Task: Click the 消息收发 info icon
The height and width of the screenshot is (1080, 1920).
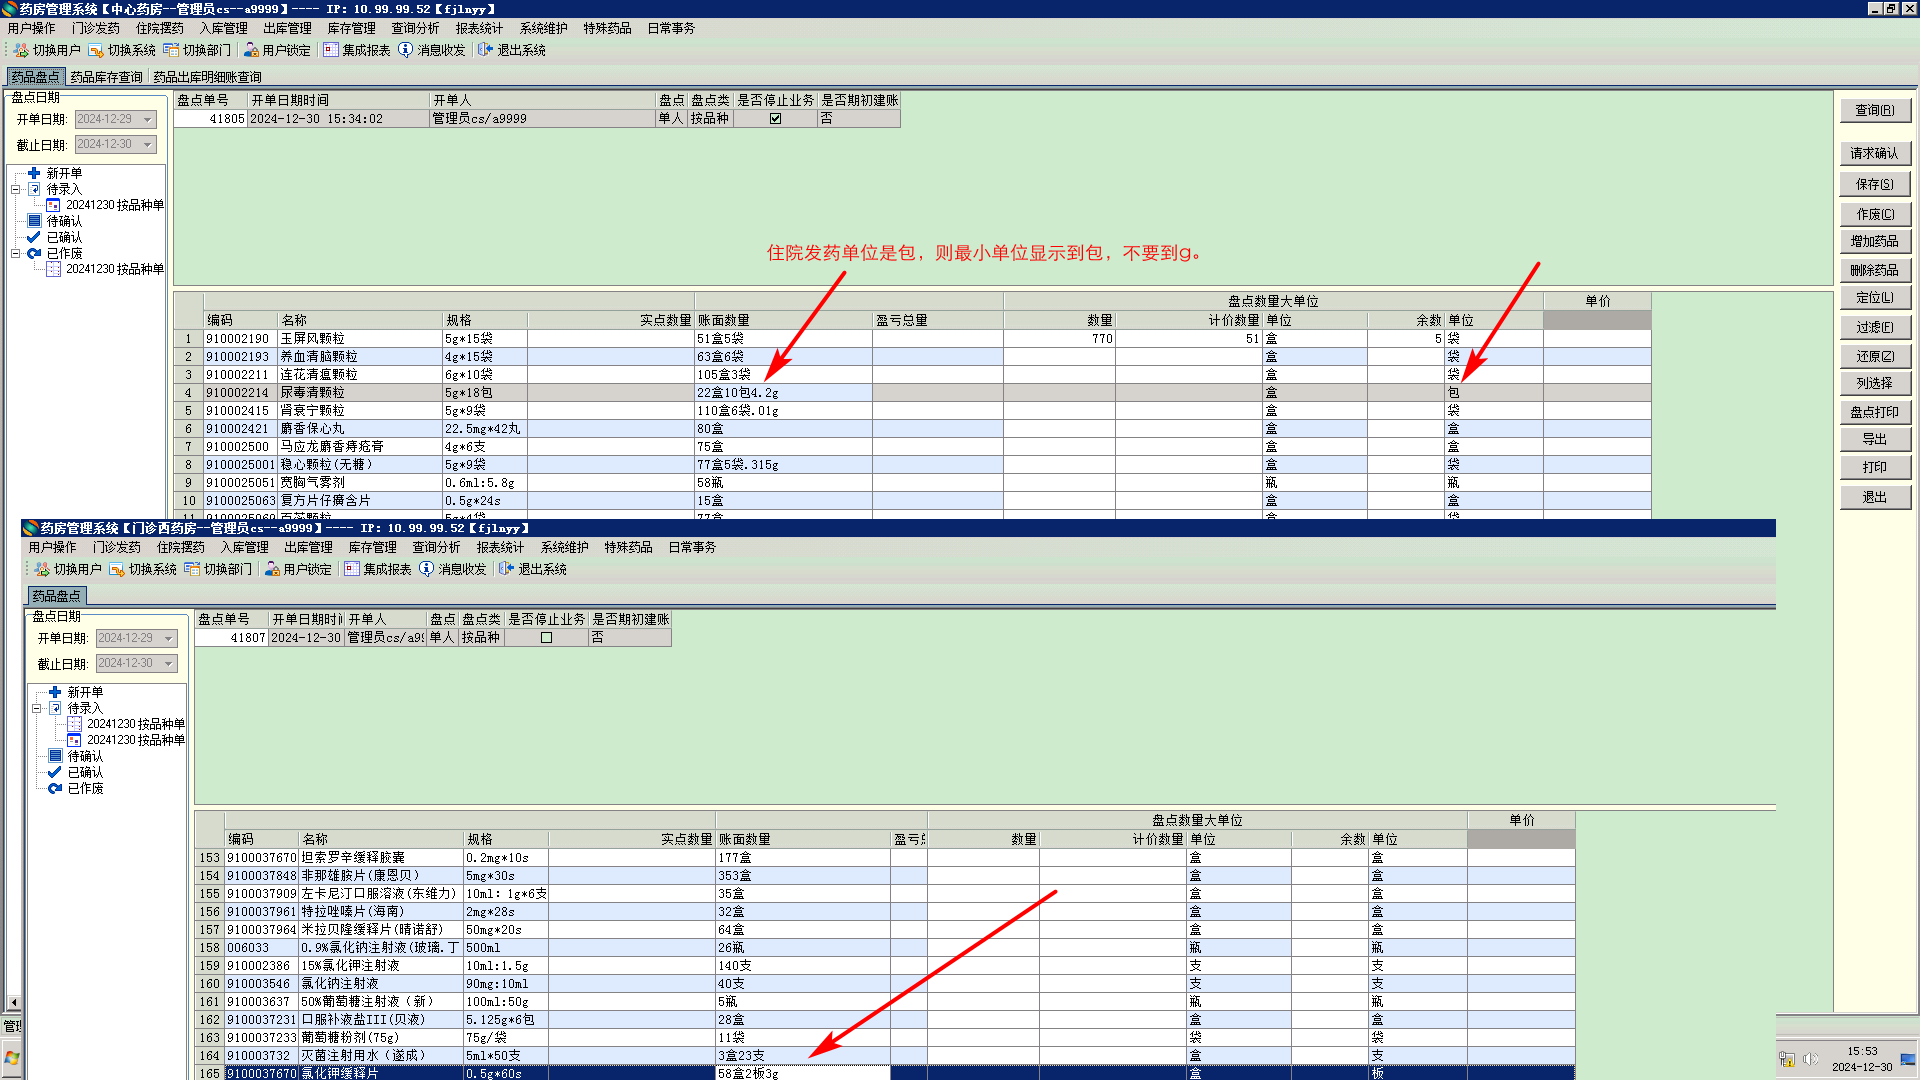Action: tap(405, 50)
